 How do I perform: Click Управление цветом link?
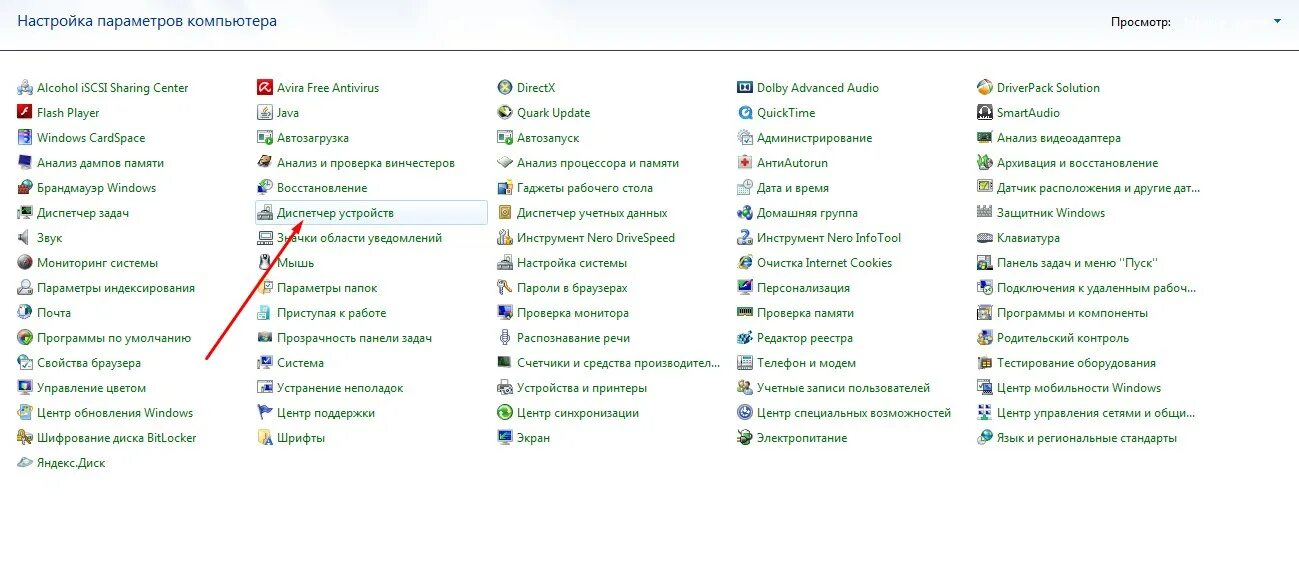click(91, 388)
